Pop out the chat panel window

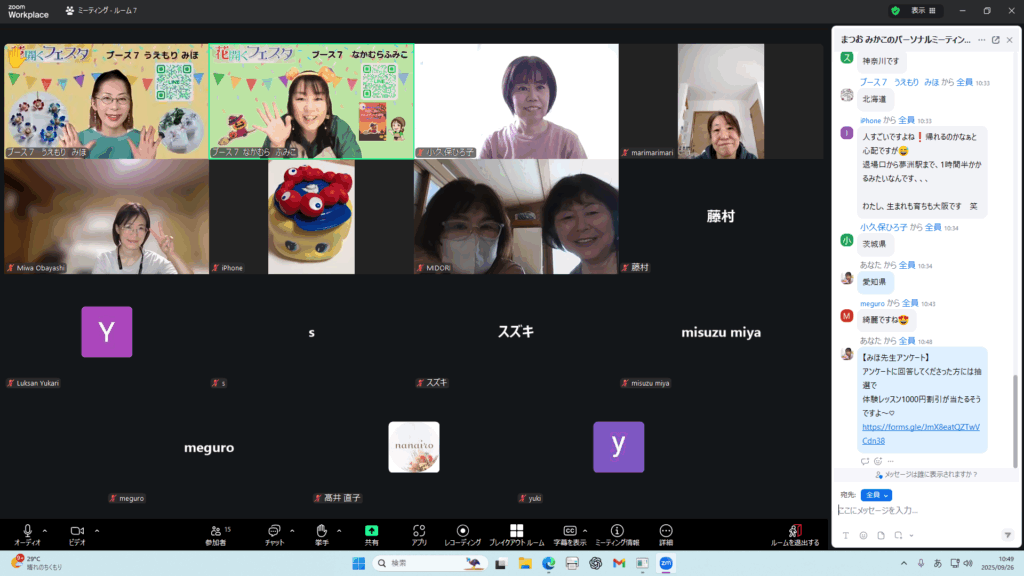pos(995,40)
